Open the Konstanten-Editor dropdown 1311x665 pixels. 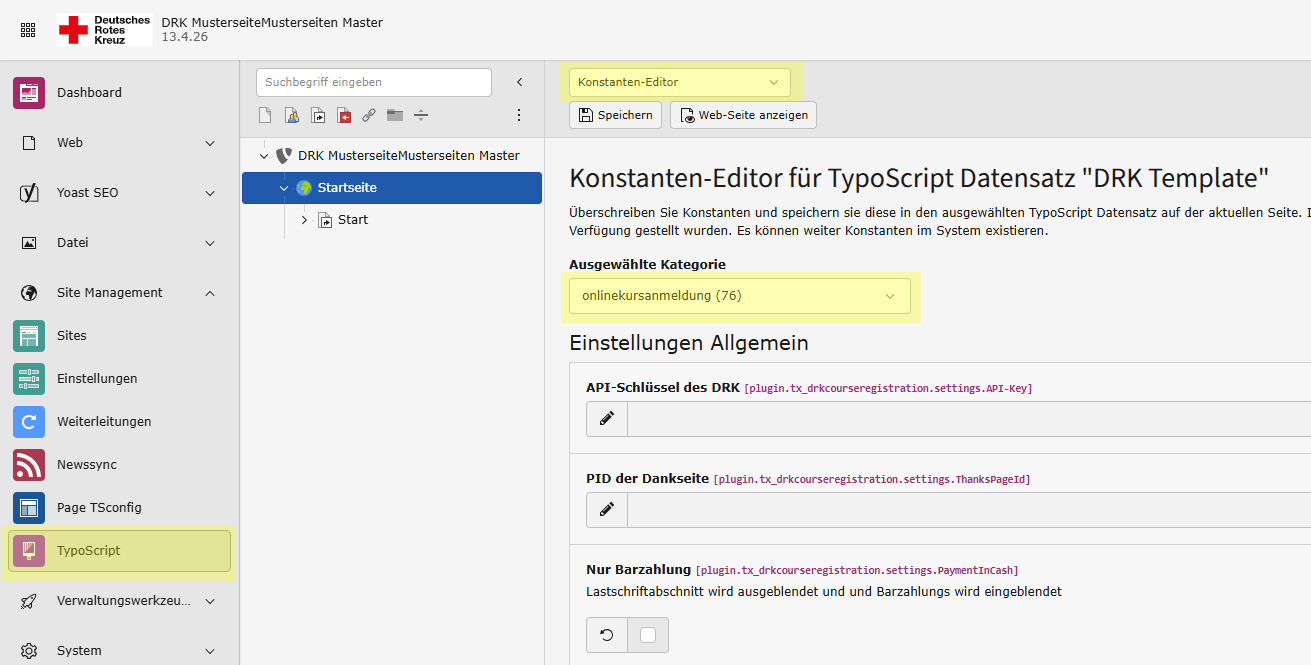[x=680, y=82]
